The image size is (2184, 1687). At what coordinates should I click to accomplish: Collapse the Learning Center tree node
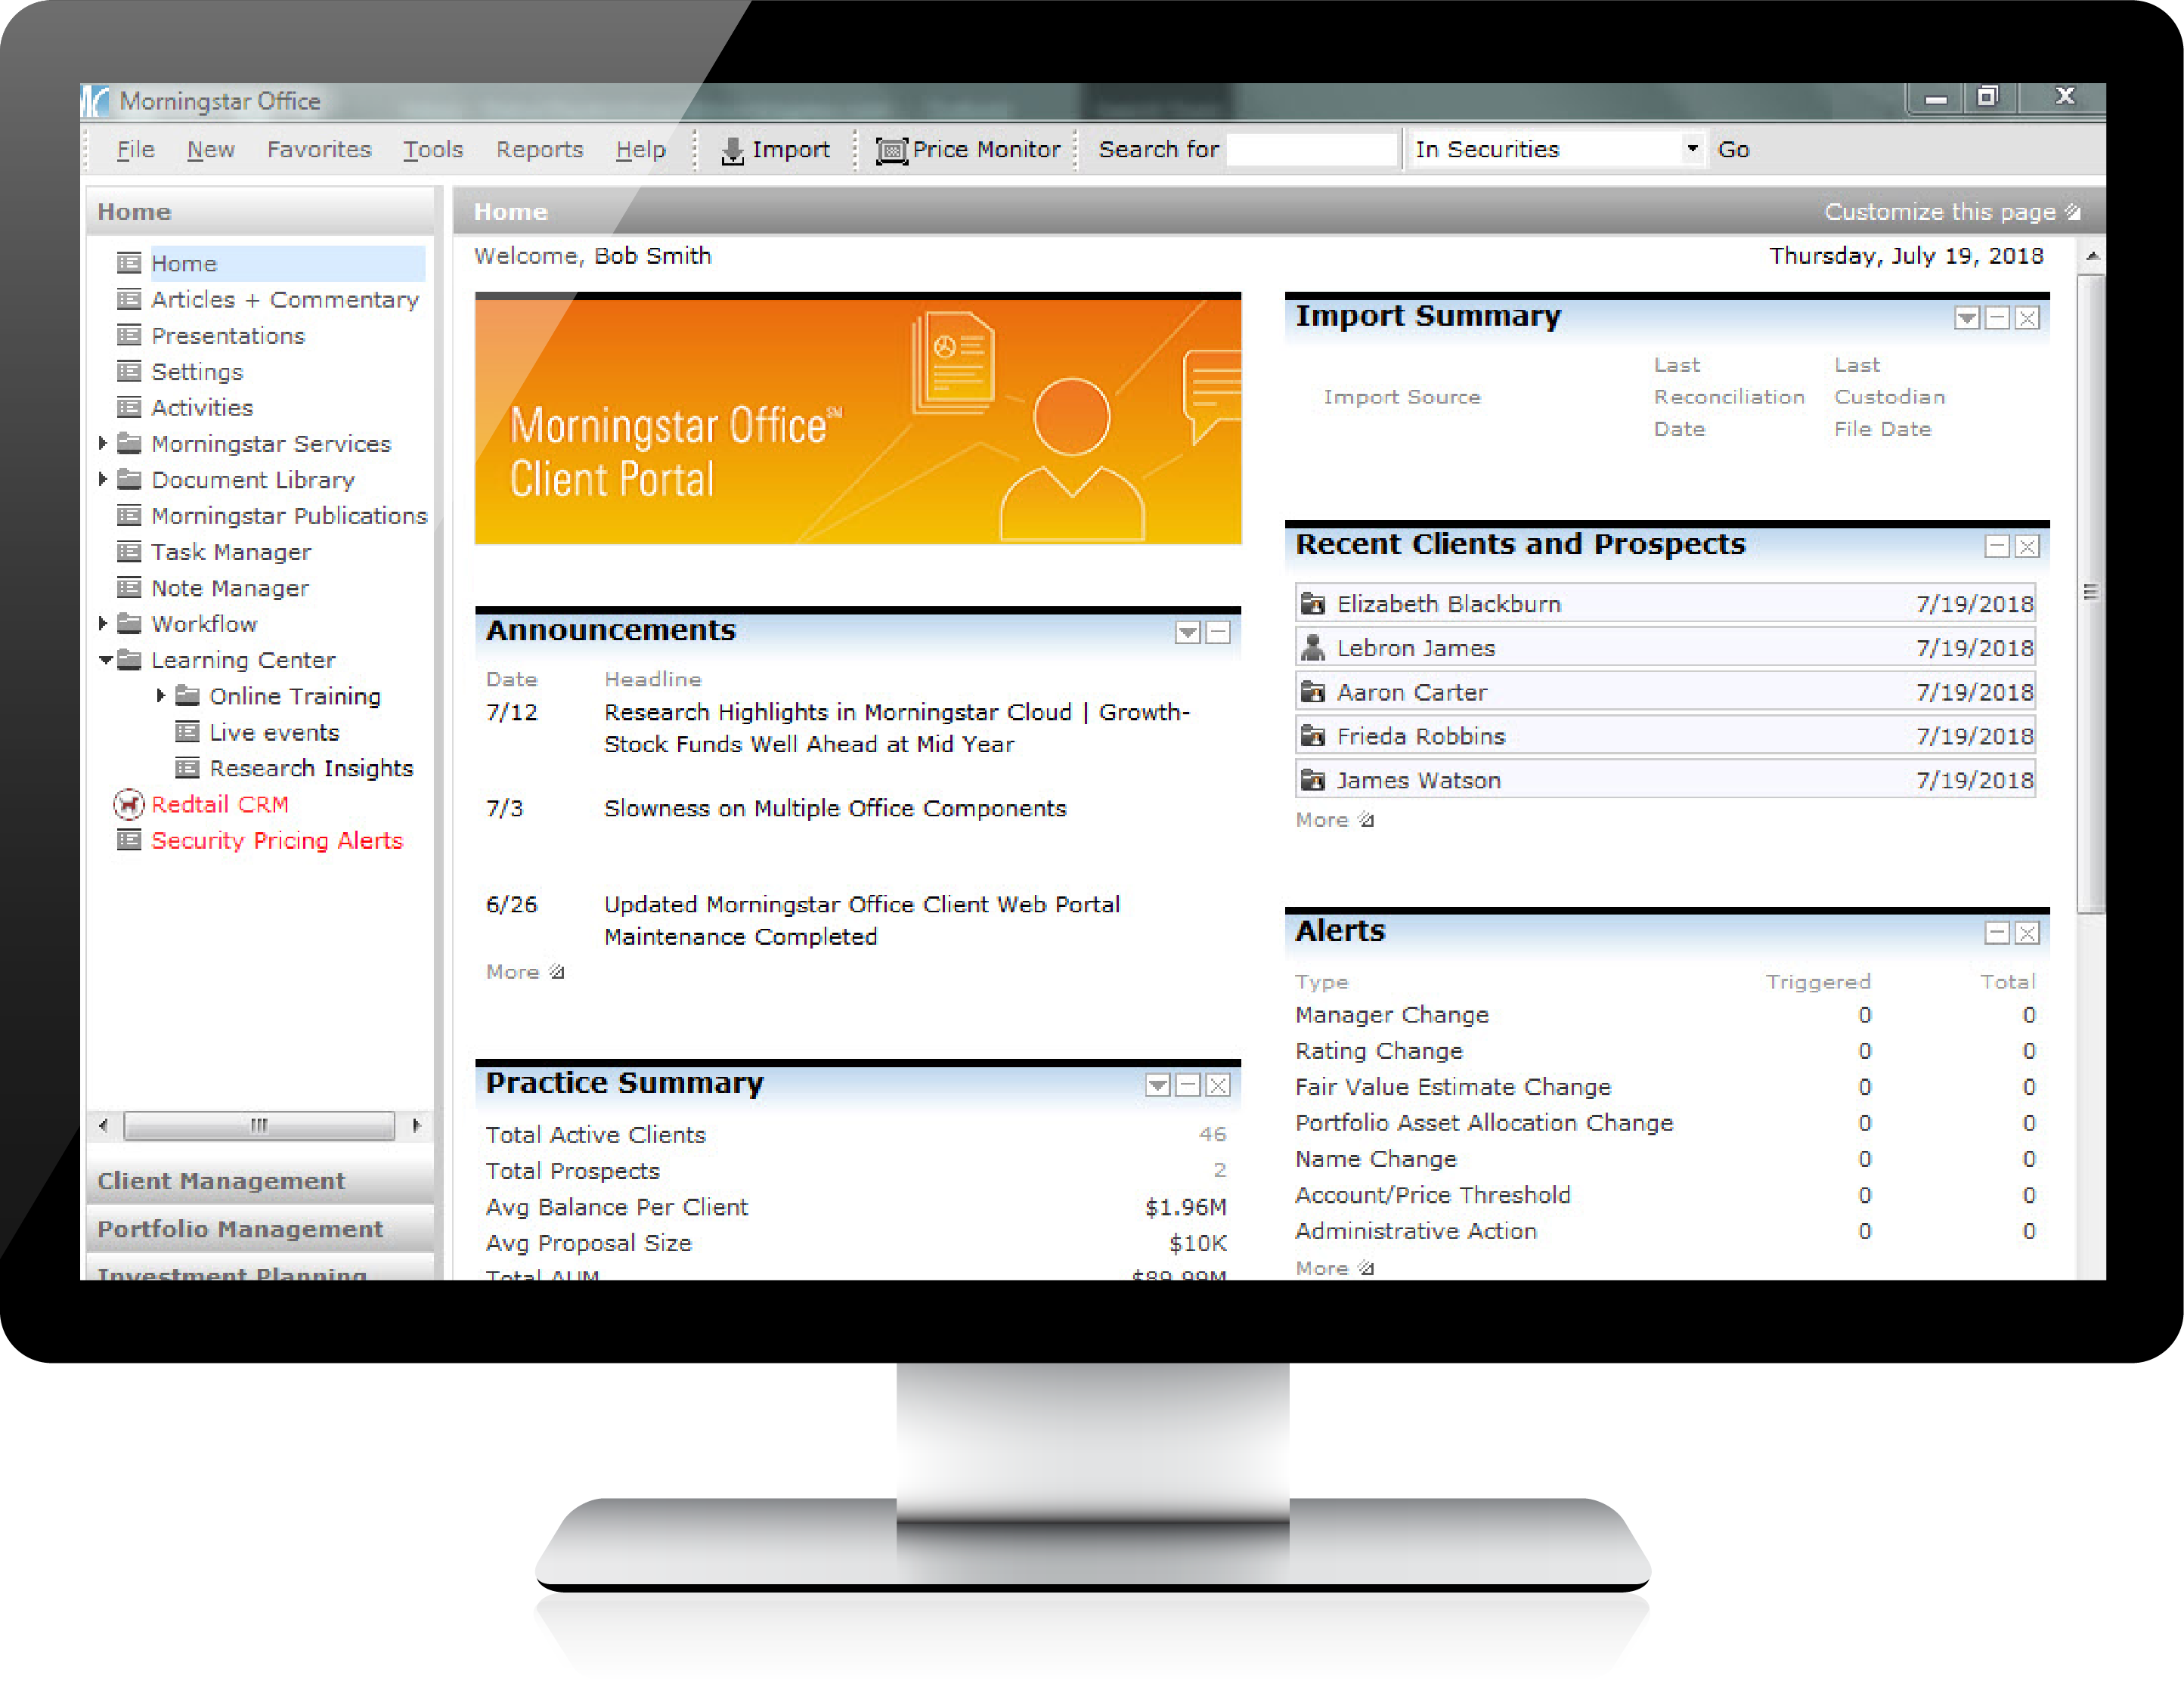pos(105,660)
